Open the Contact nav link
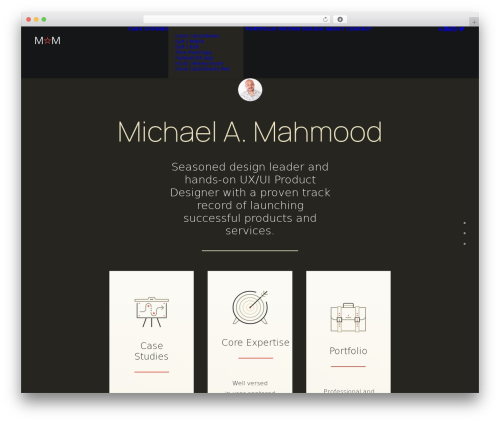This screenshot has height=423, width=500. [x=359, y=29]
